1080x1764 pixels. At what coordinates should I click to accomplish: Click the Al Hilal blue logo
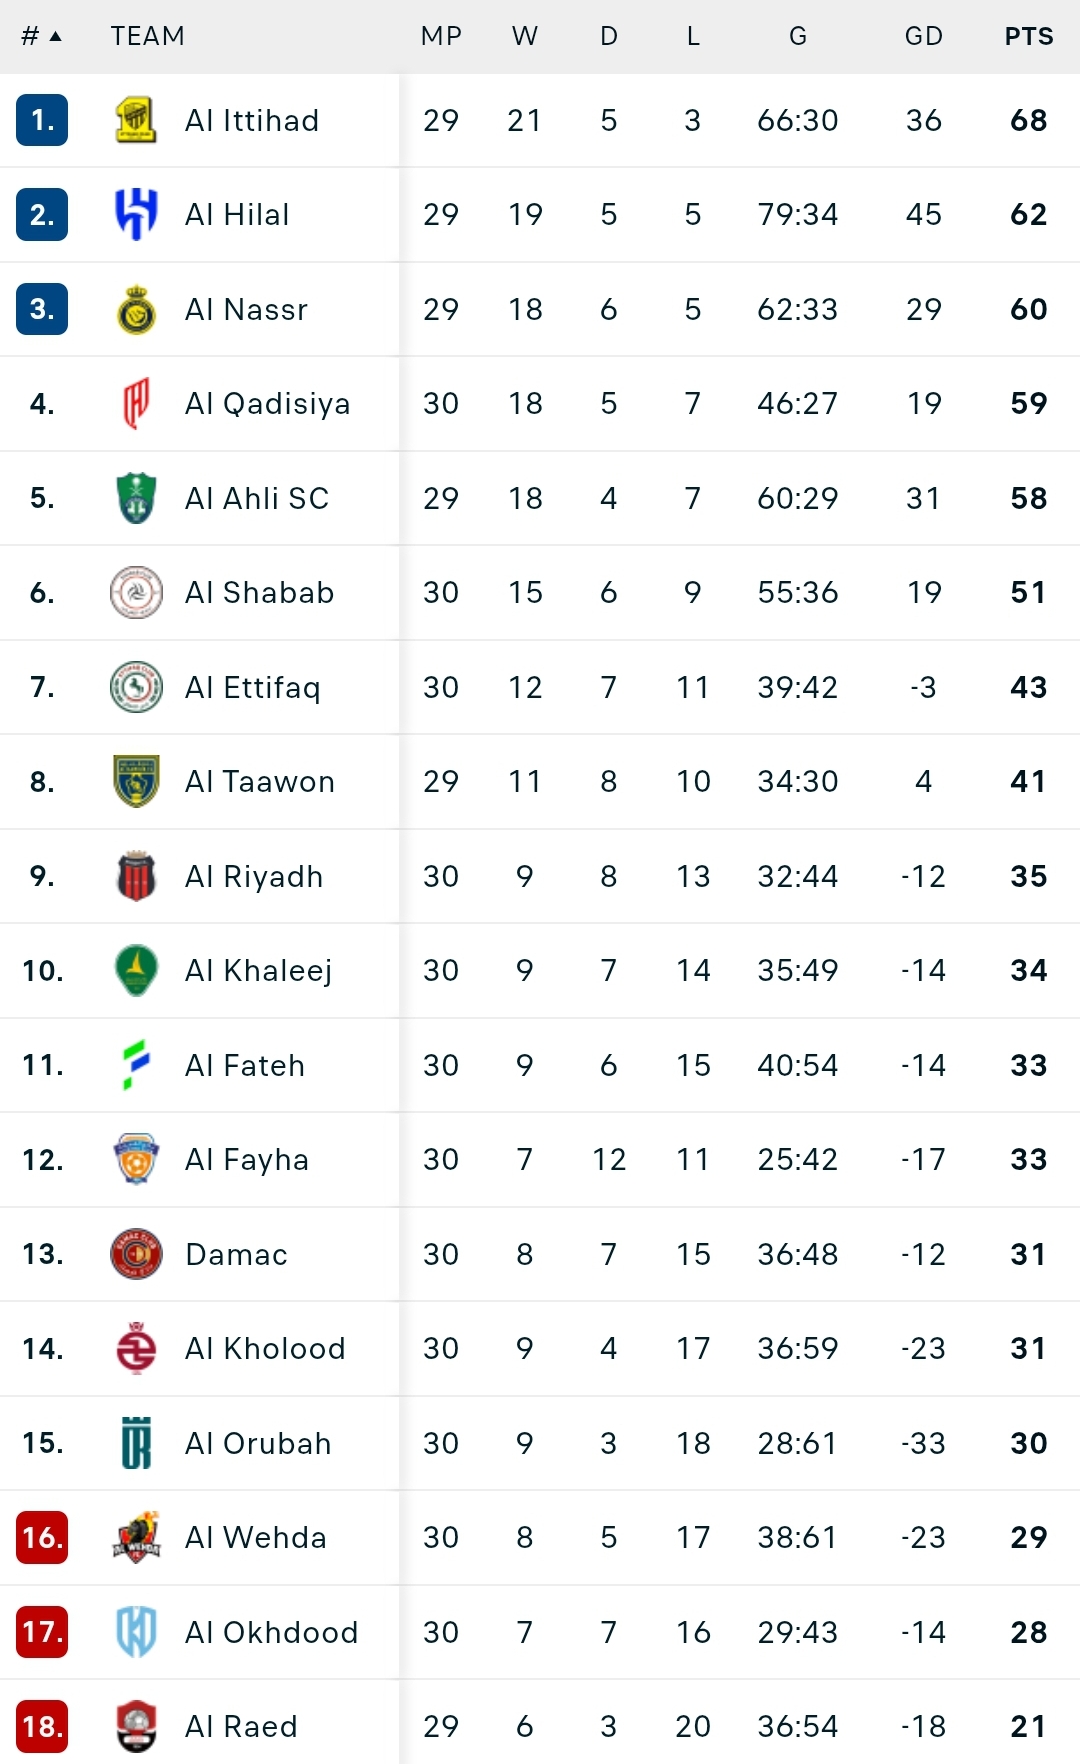(136, 214)
